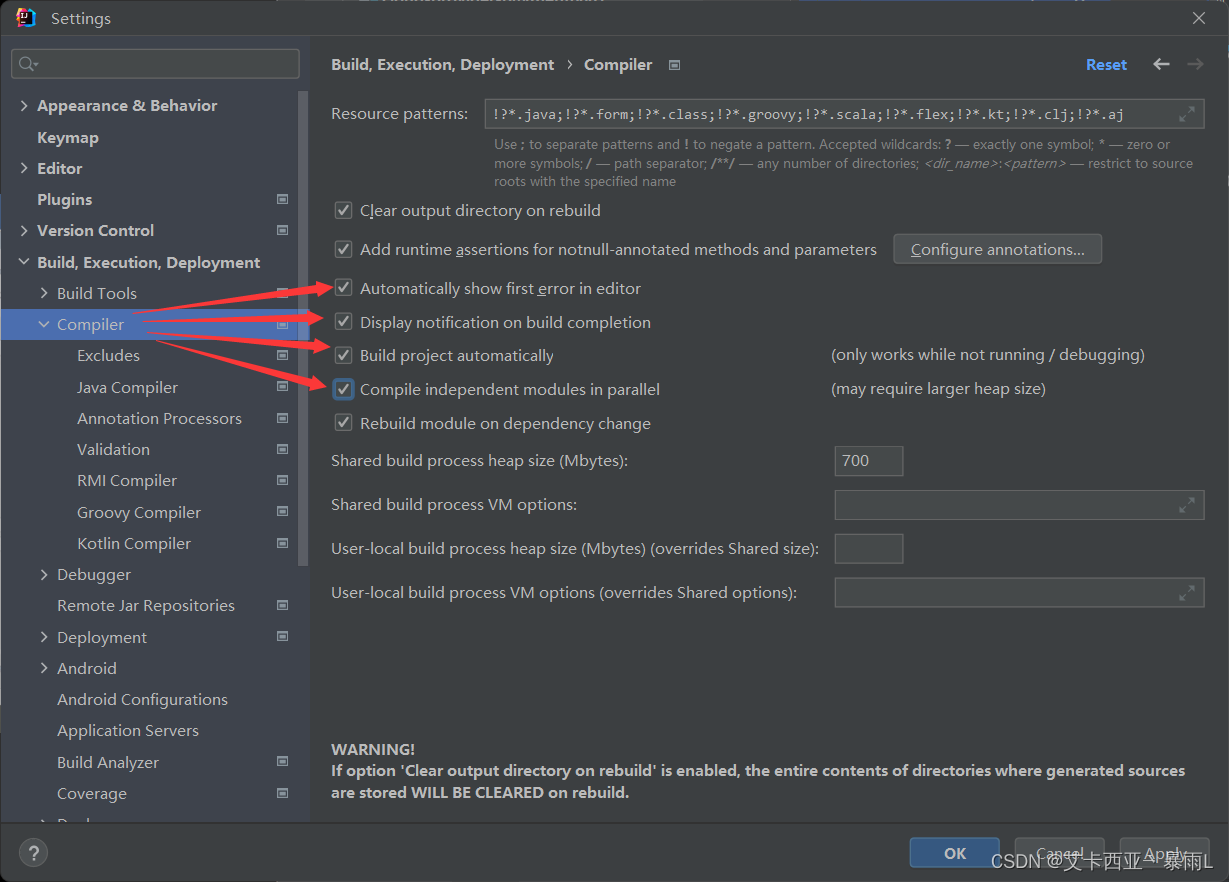Viewport: 1229px width, 882px height.
Task: Click the magnifier icon in the search box
Action: pyautogui.click(x=24, y=63)
